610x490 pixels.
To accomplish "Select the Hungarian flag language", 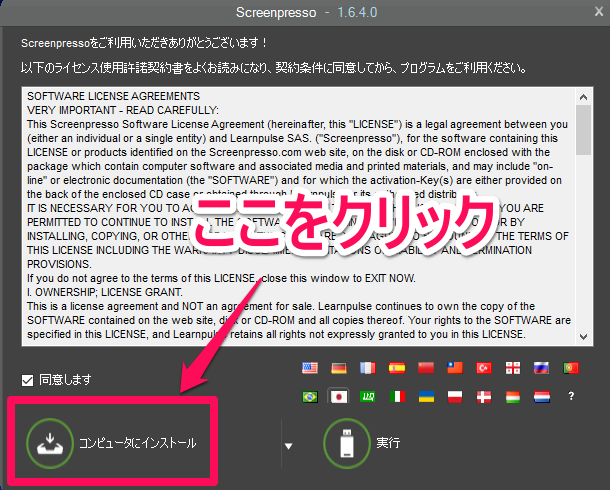I will pyautogui.click(x=513, y=397).
